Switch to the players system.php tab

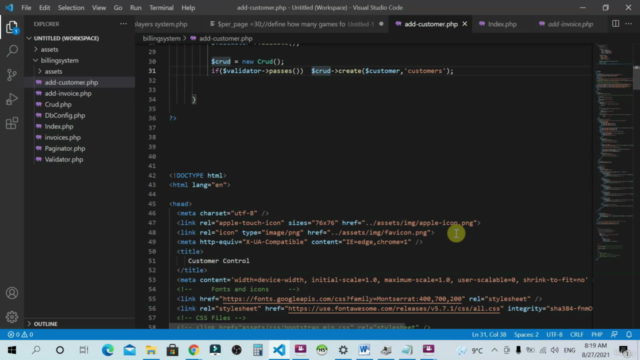[x=161, y=24]
